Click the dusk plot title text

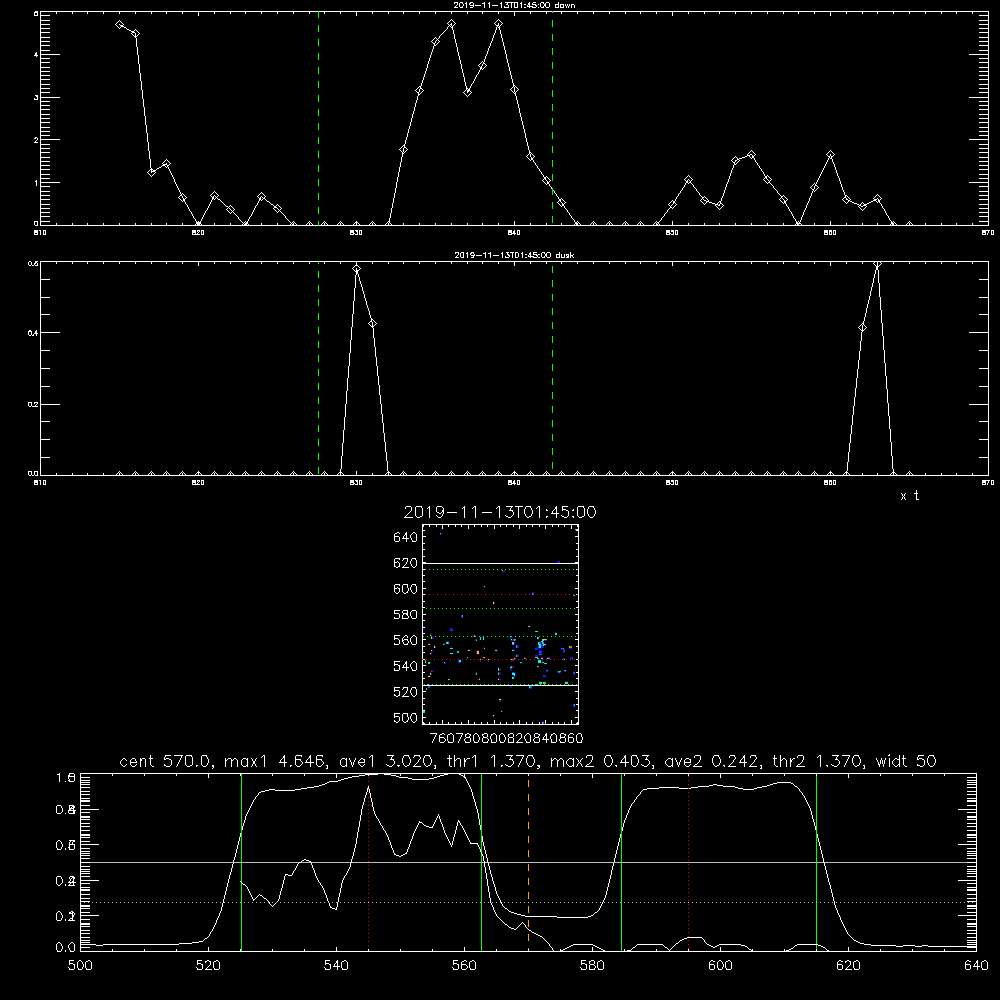(x=514, y=255)
